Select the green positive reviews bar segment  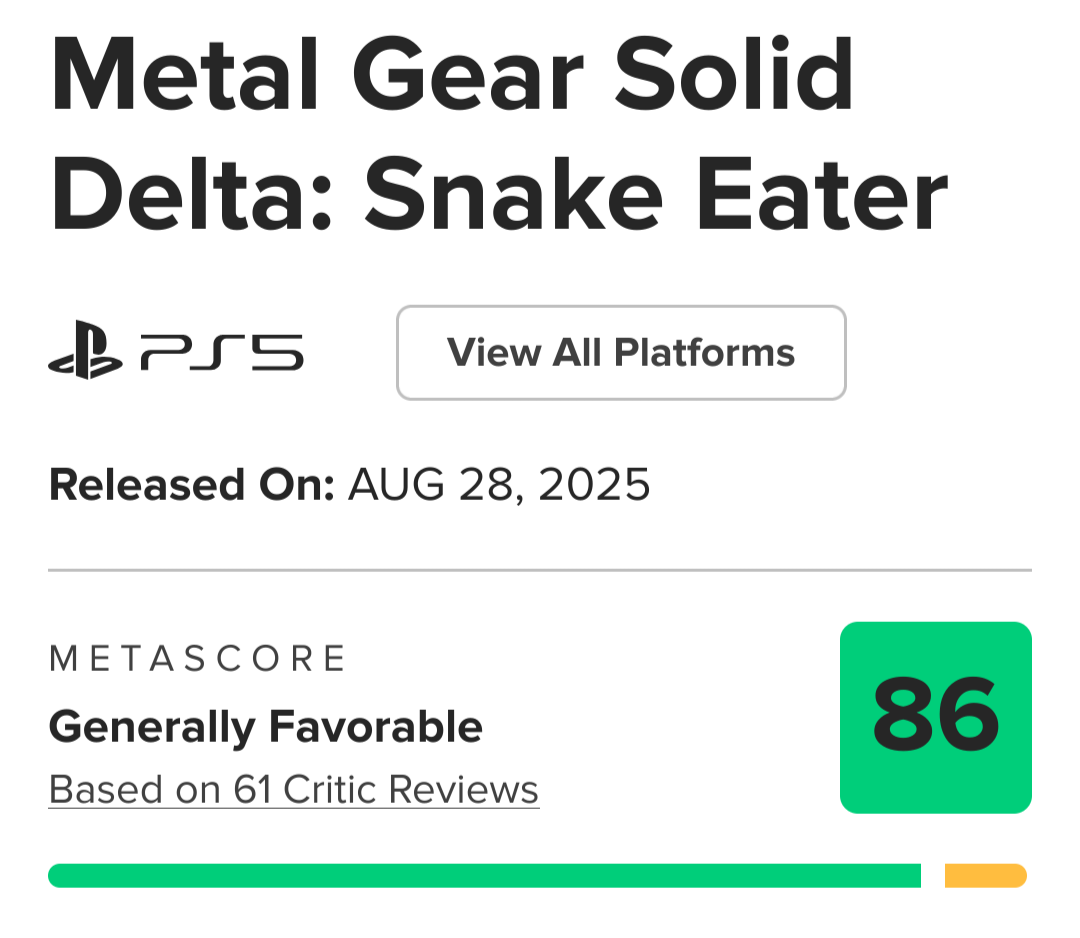tap(484, 876)
